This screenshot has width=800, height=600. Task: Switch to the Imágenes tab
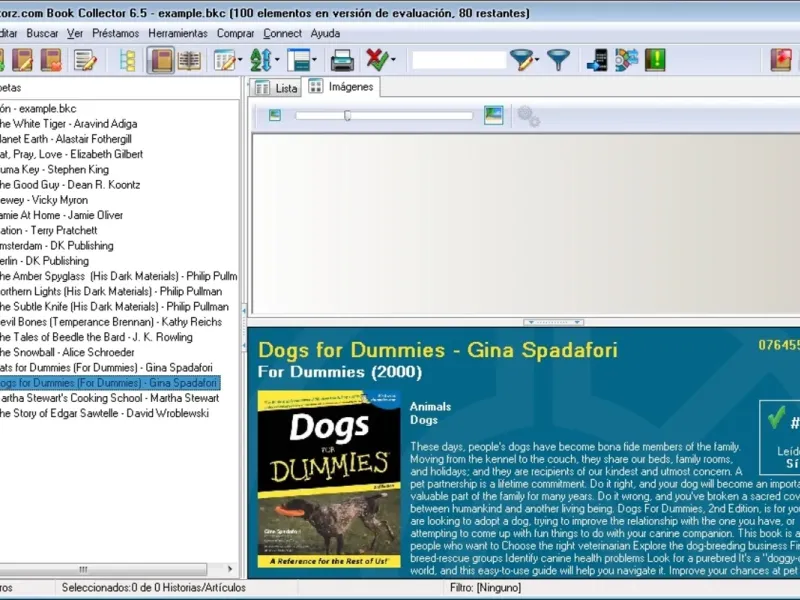tap(341, 87)
